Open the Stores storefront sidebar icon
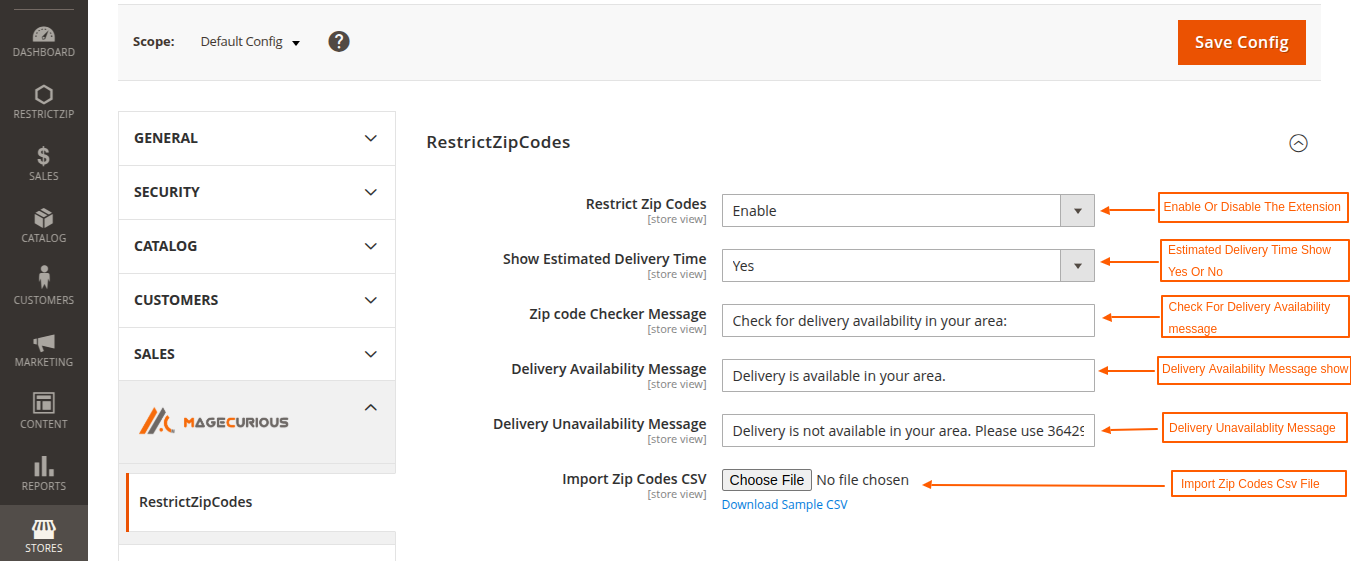This screenshot has height=561, width=1351. tap(43, 535)
